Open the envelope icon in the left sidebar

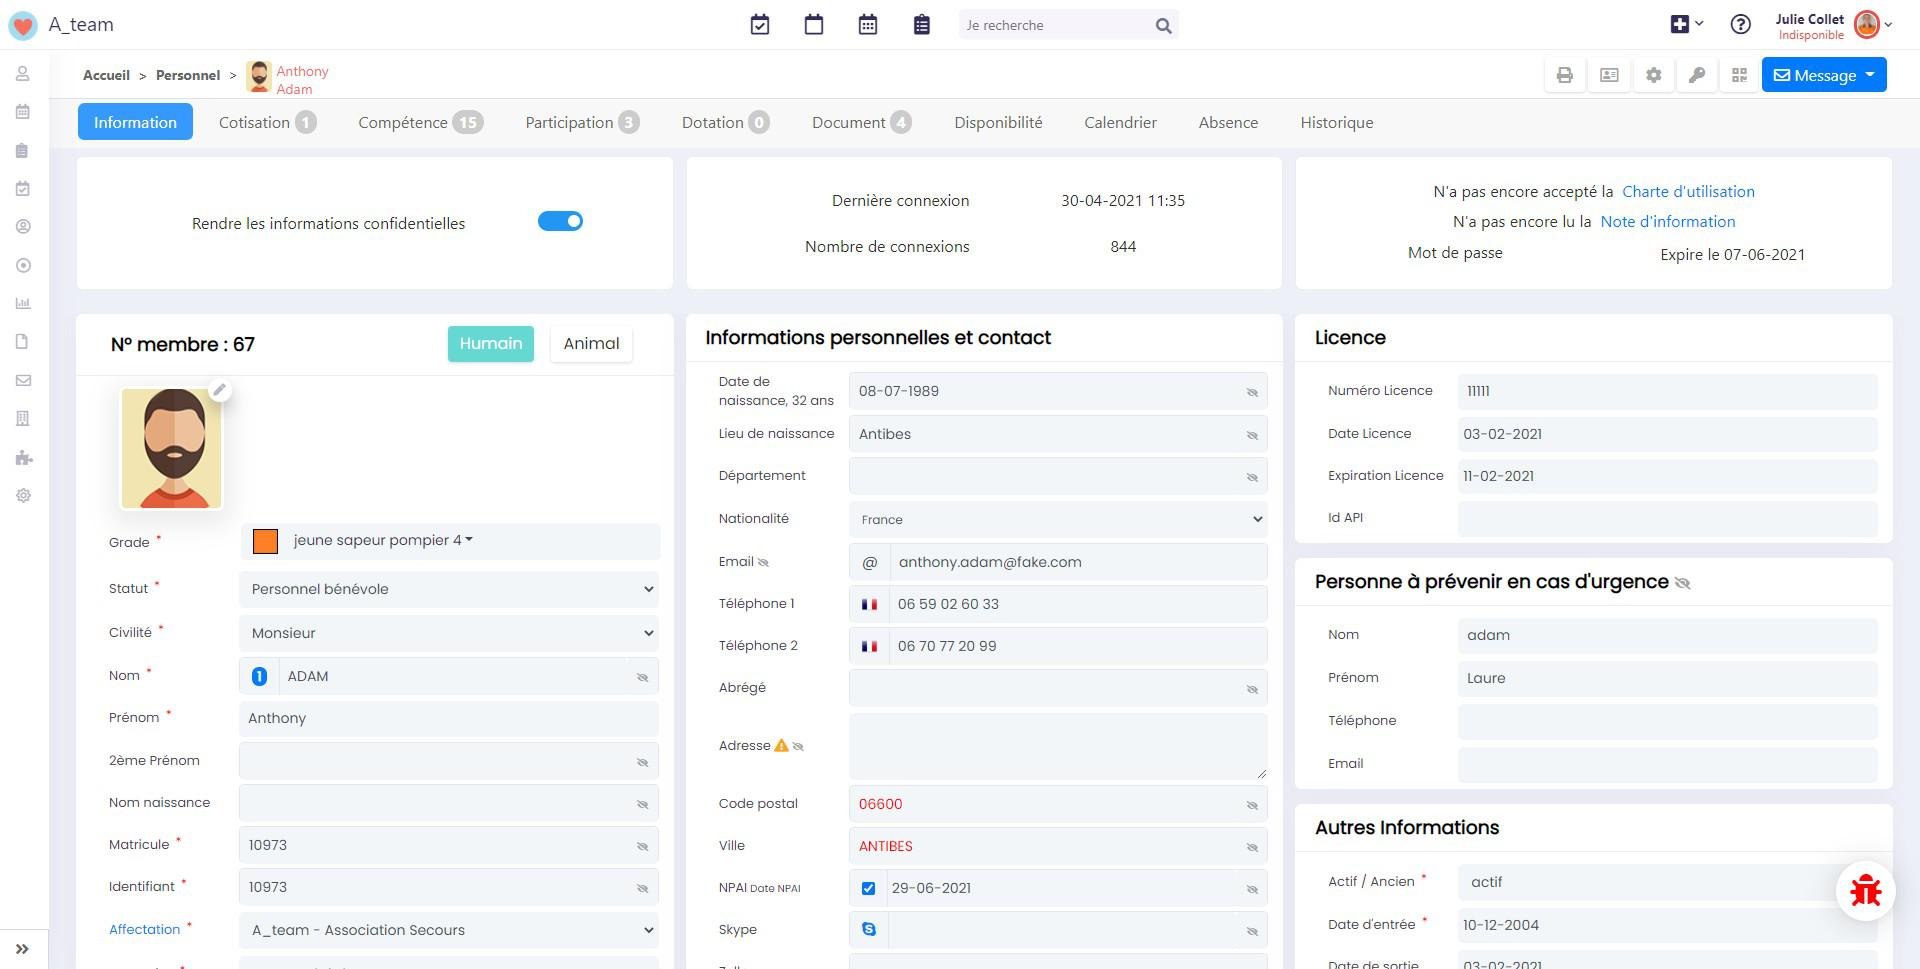(23, 380)
